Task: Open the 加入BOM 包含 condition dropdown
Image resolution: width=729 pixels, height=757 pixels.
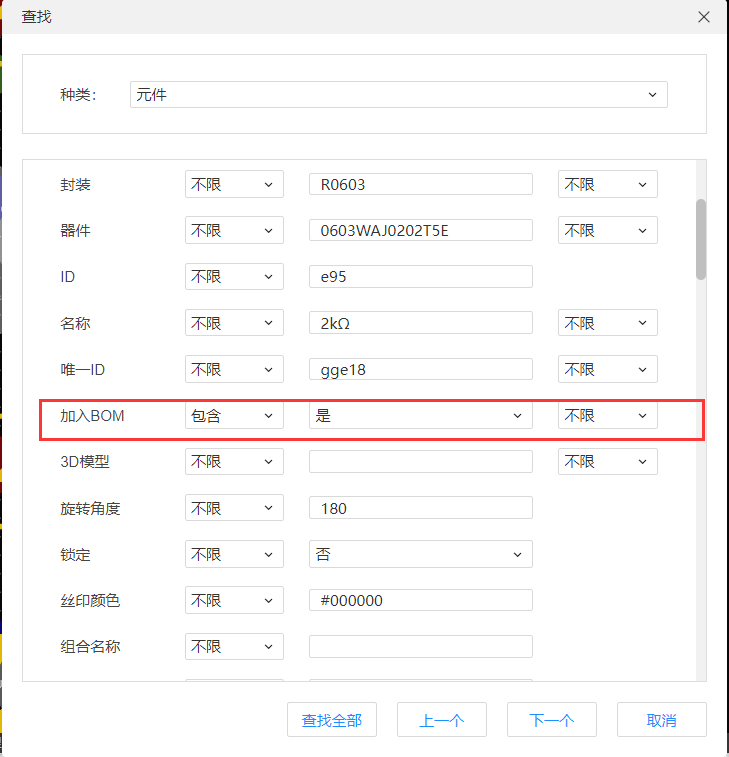Action: [234, 416]
